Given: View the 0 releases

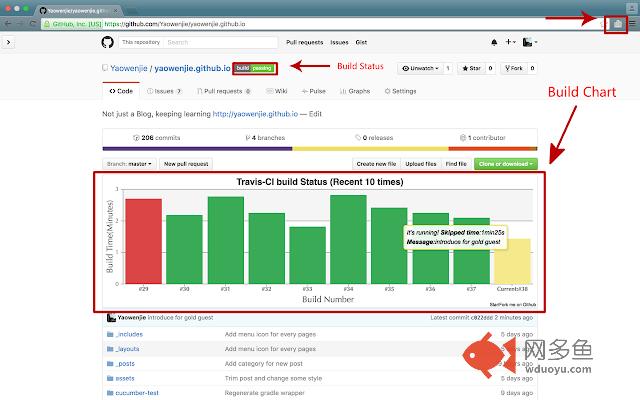Looking at the screenshot, I should coord(374,138).
